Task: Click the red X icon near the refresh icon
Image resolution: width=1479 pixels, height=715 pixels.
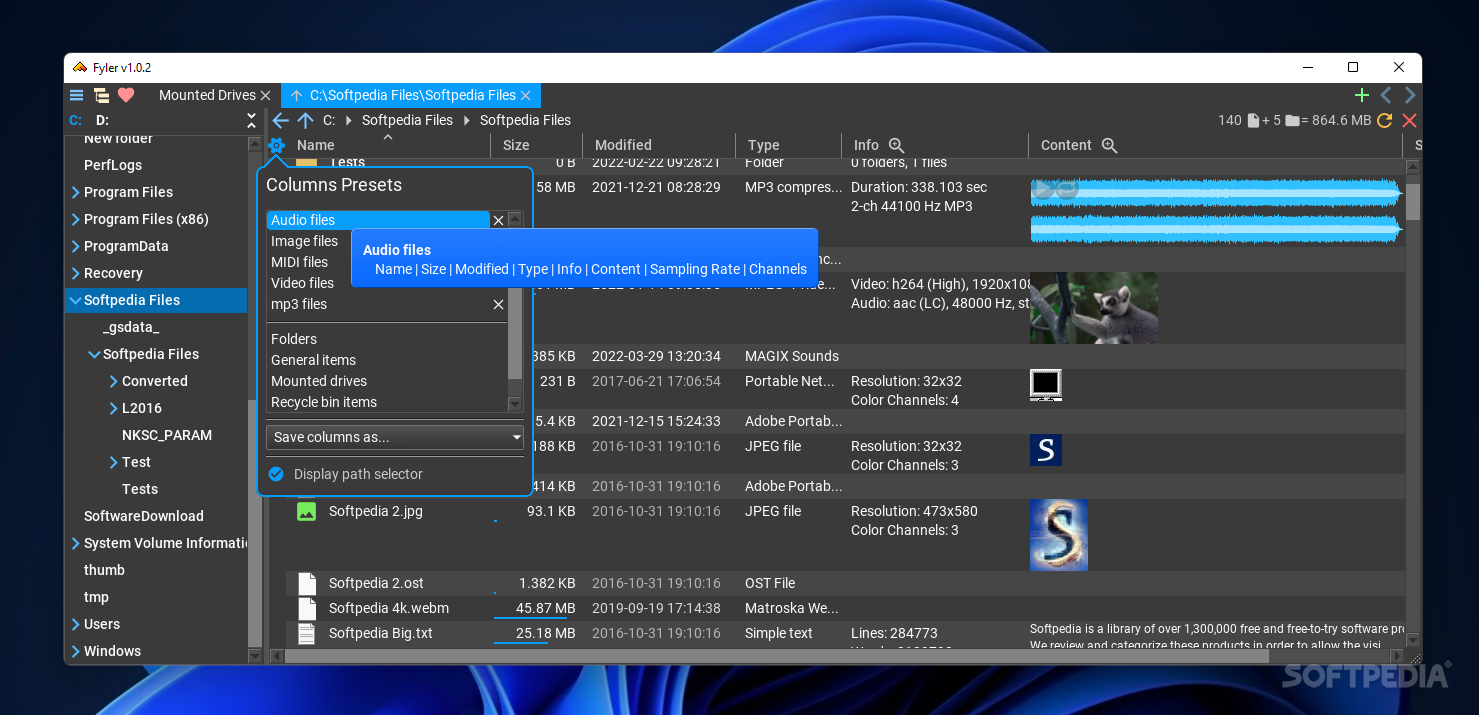Action: click(x=1410, y=120)
